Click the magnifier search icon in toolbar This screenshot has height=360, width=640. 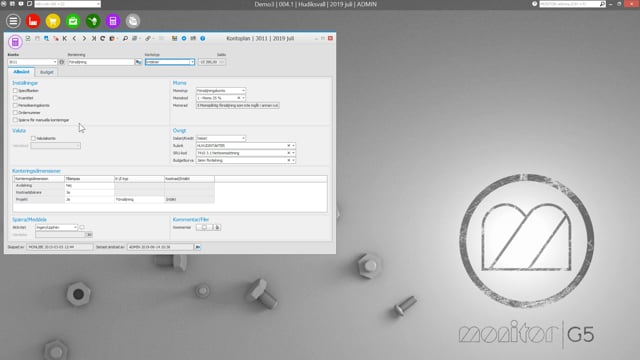(x=125, y=38)
